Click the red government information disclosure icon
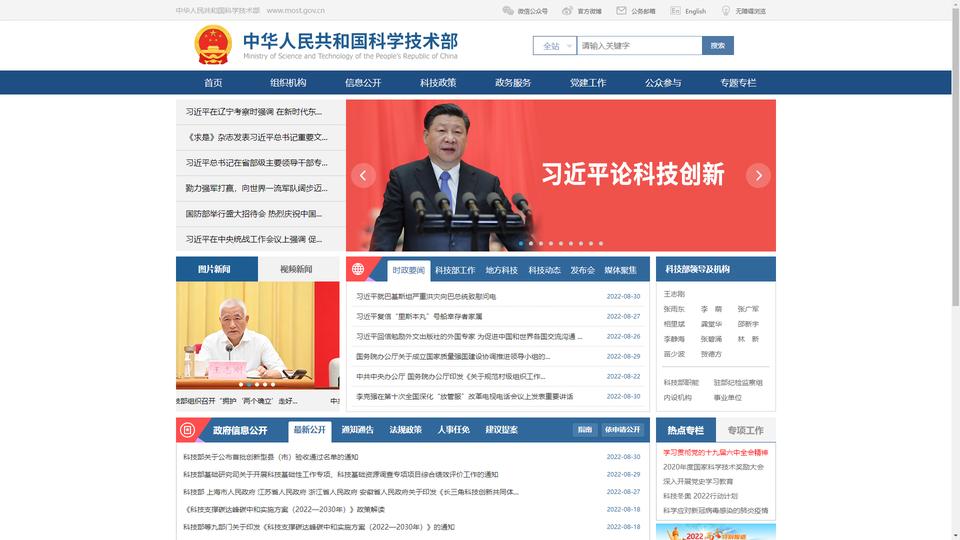This screenshot has height=540, width=960. [187, 430]
